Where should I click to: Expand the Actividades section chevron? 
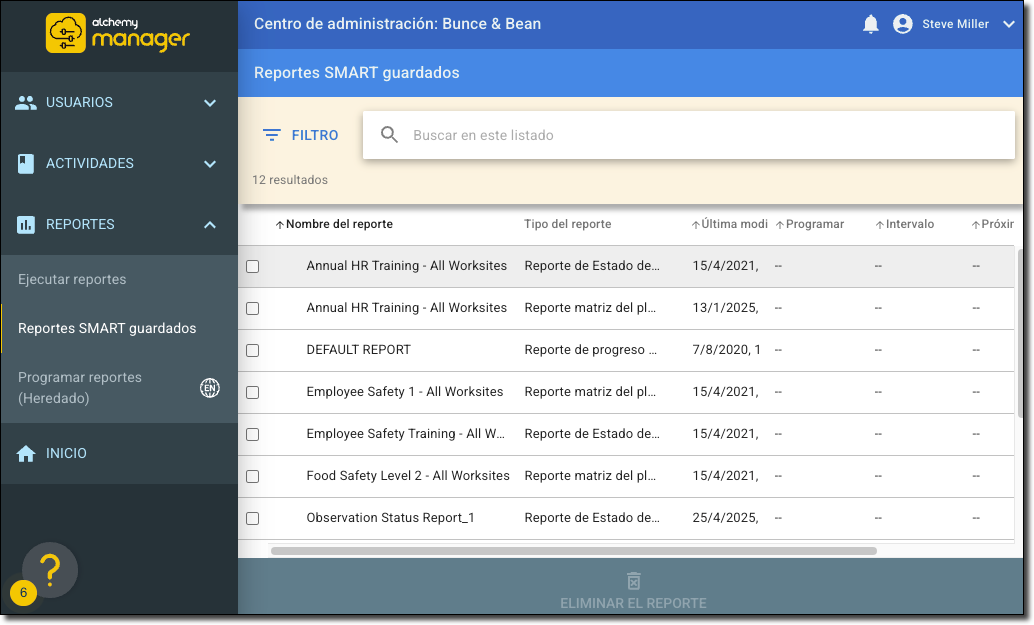pos(210,164)
